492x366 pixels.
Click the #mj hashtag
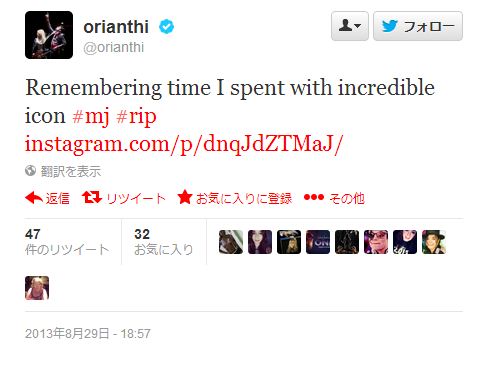tap(91, 117)
